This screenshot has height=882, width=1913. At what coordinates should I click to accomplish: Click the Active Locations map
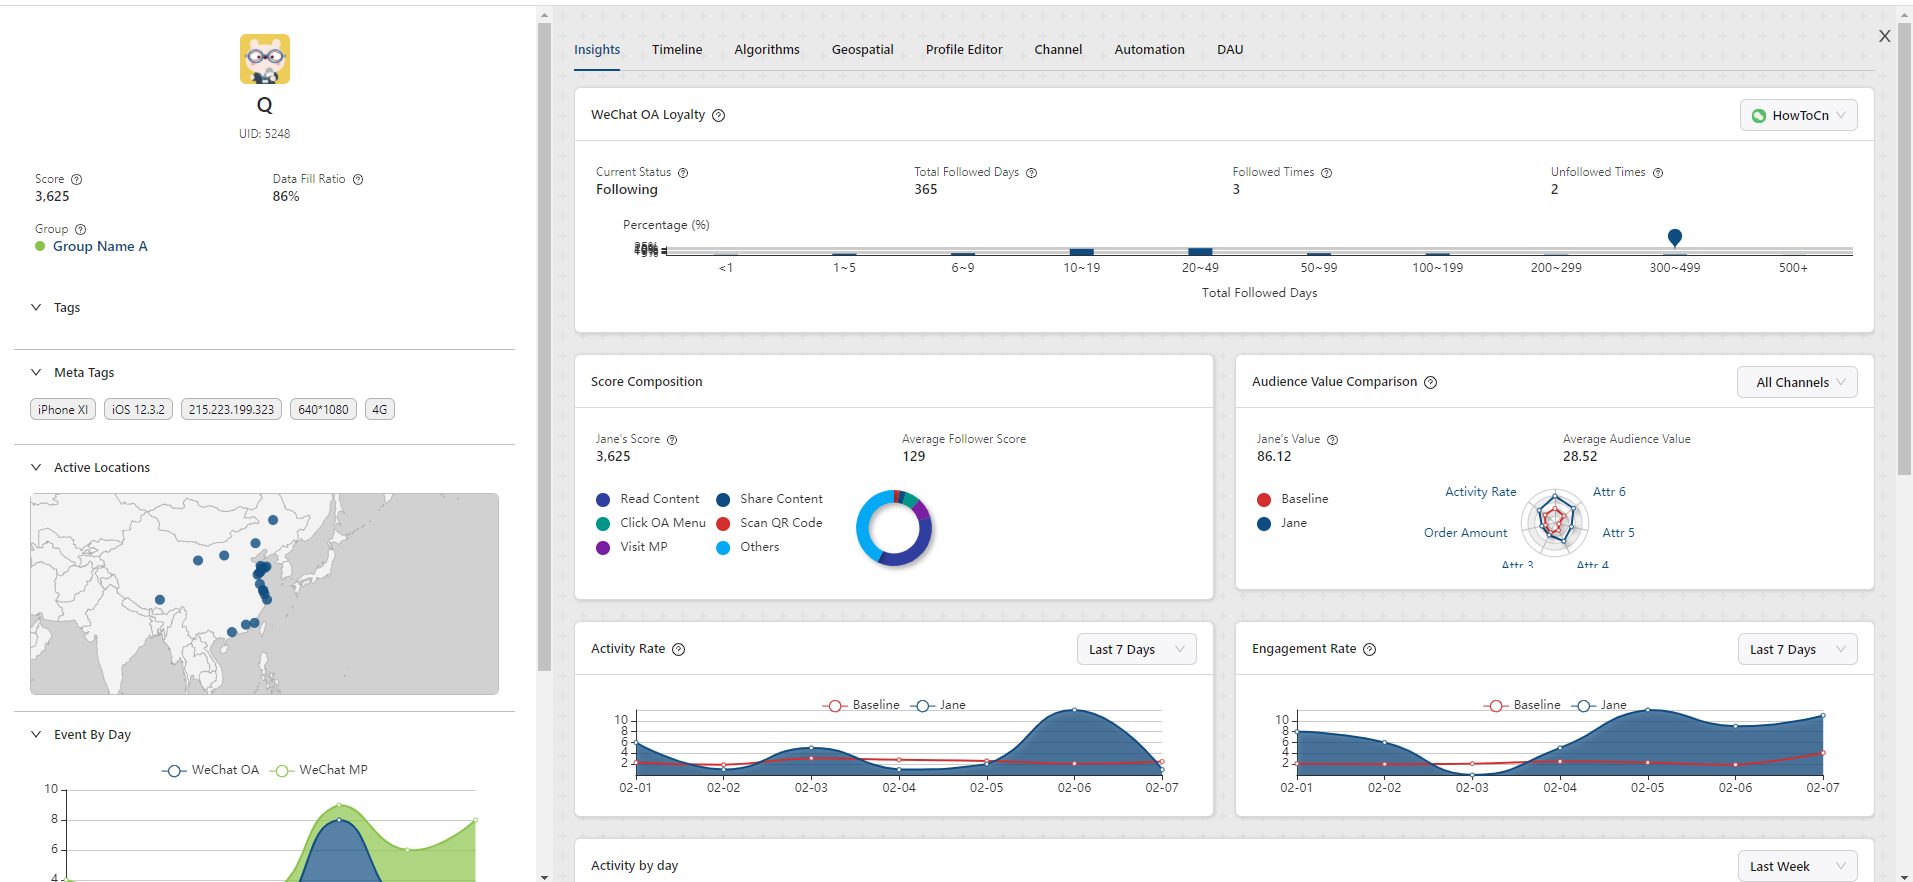coord(264,593)
